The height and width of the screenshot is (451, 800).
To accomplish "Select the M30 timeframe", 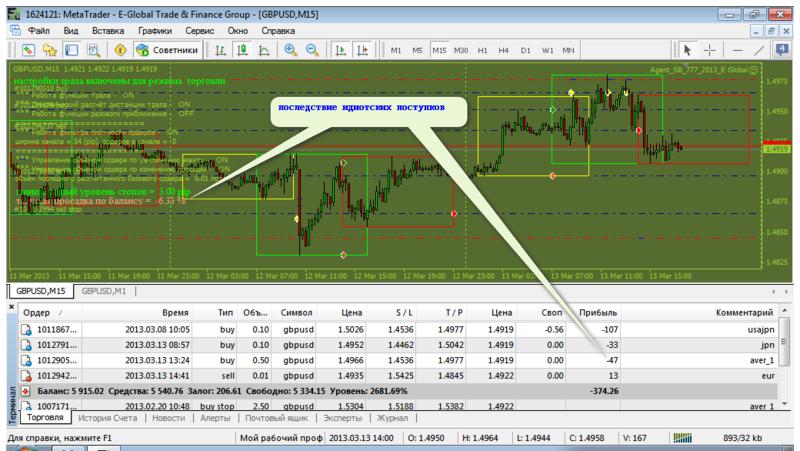I will click(x=461, y=51).
